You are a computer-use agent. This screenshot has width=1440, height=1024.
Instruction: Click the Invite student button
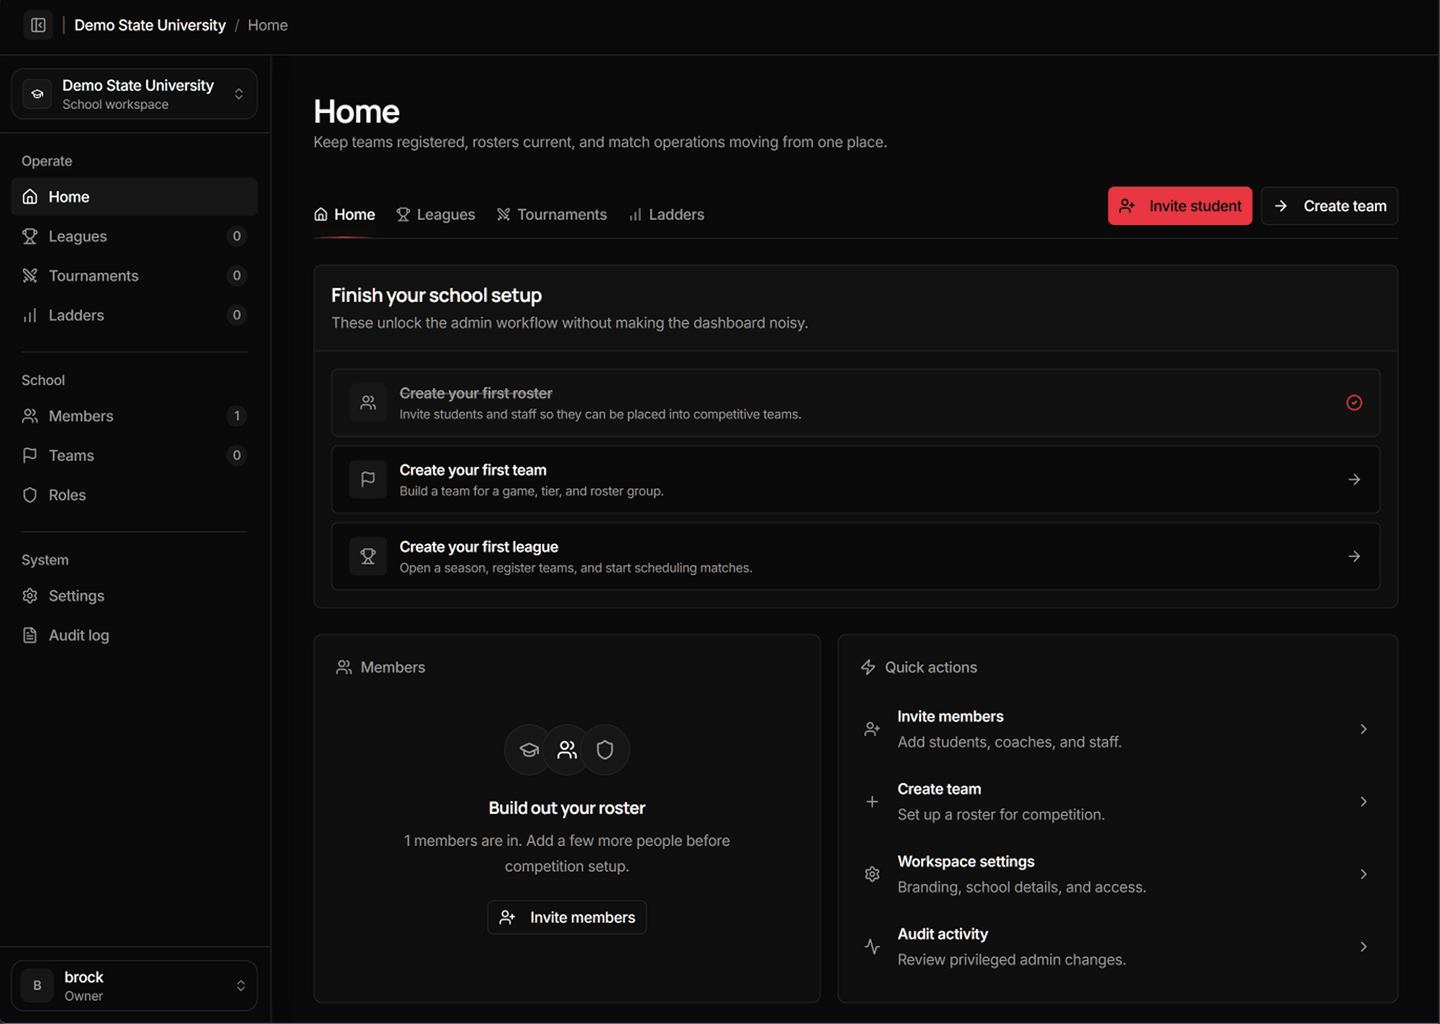click(1180, 206)
